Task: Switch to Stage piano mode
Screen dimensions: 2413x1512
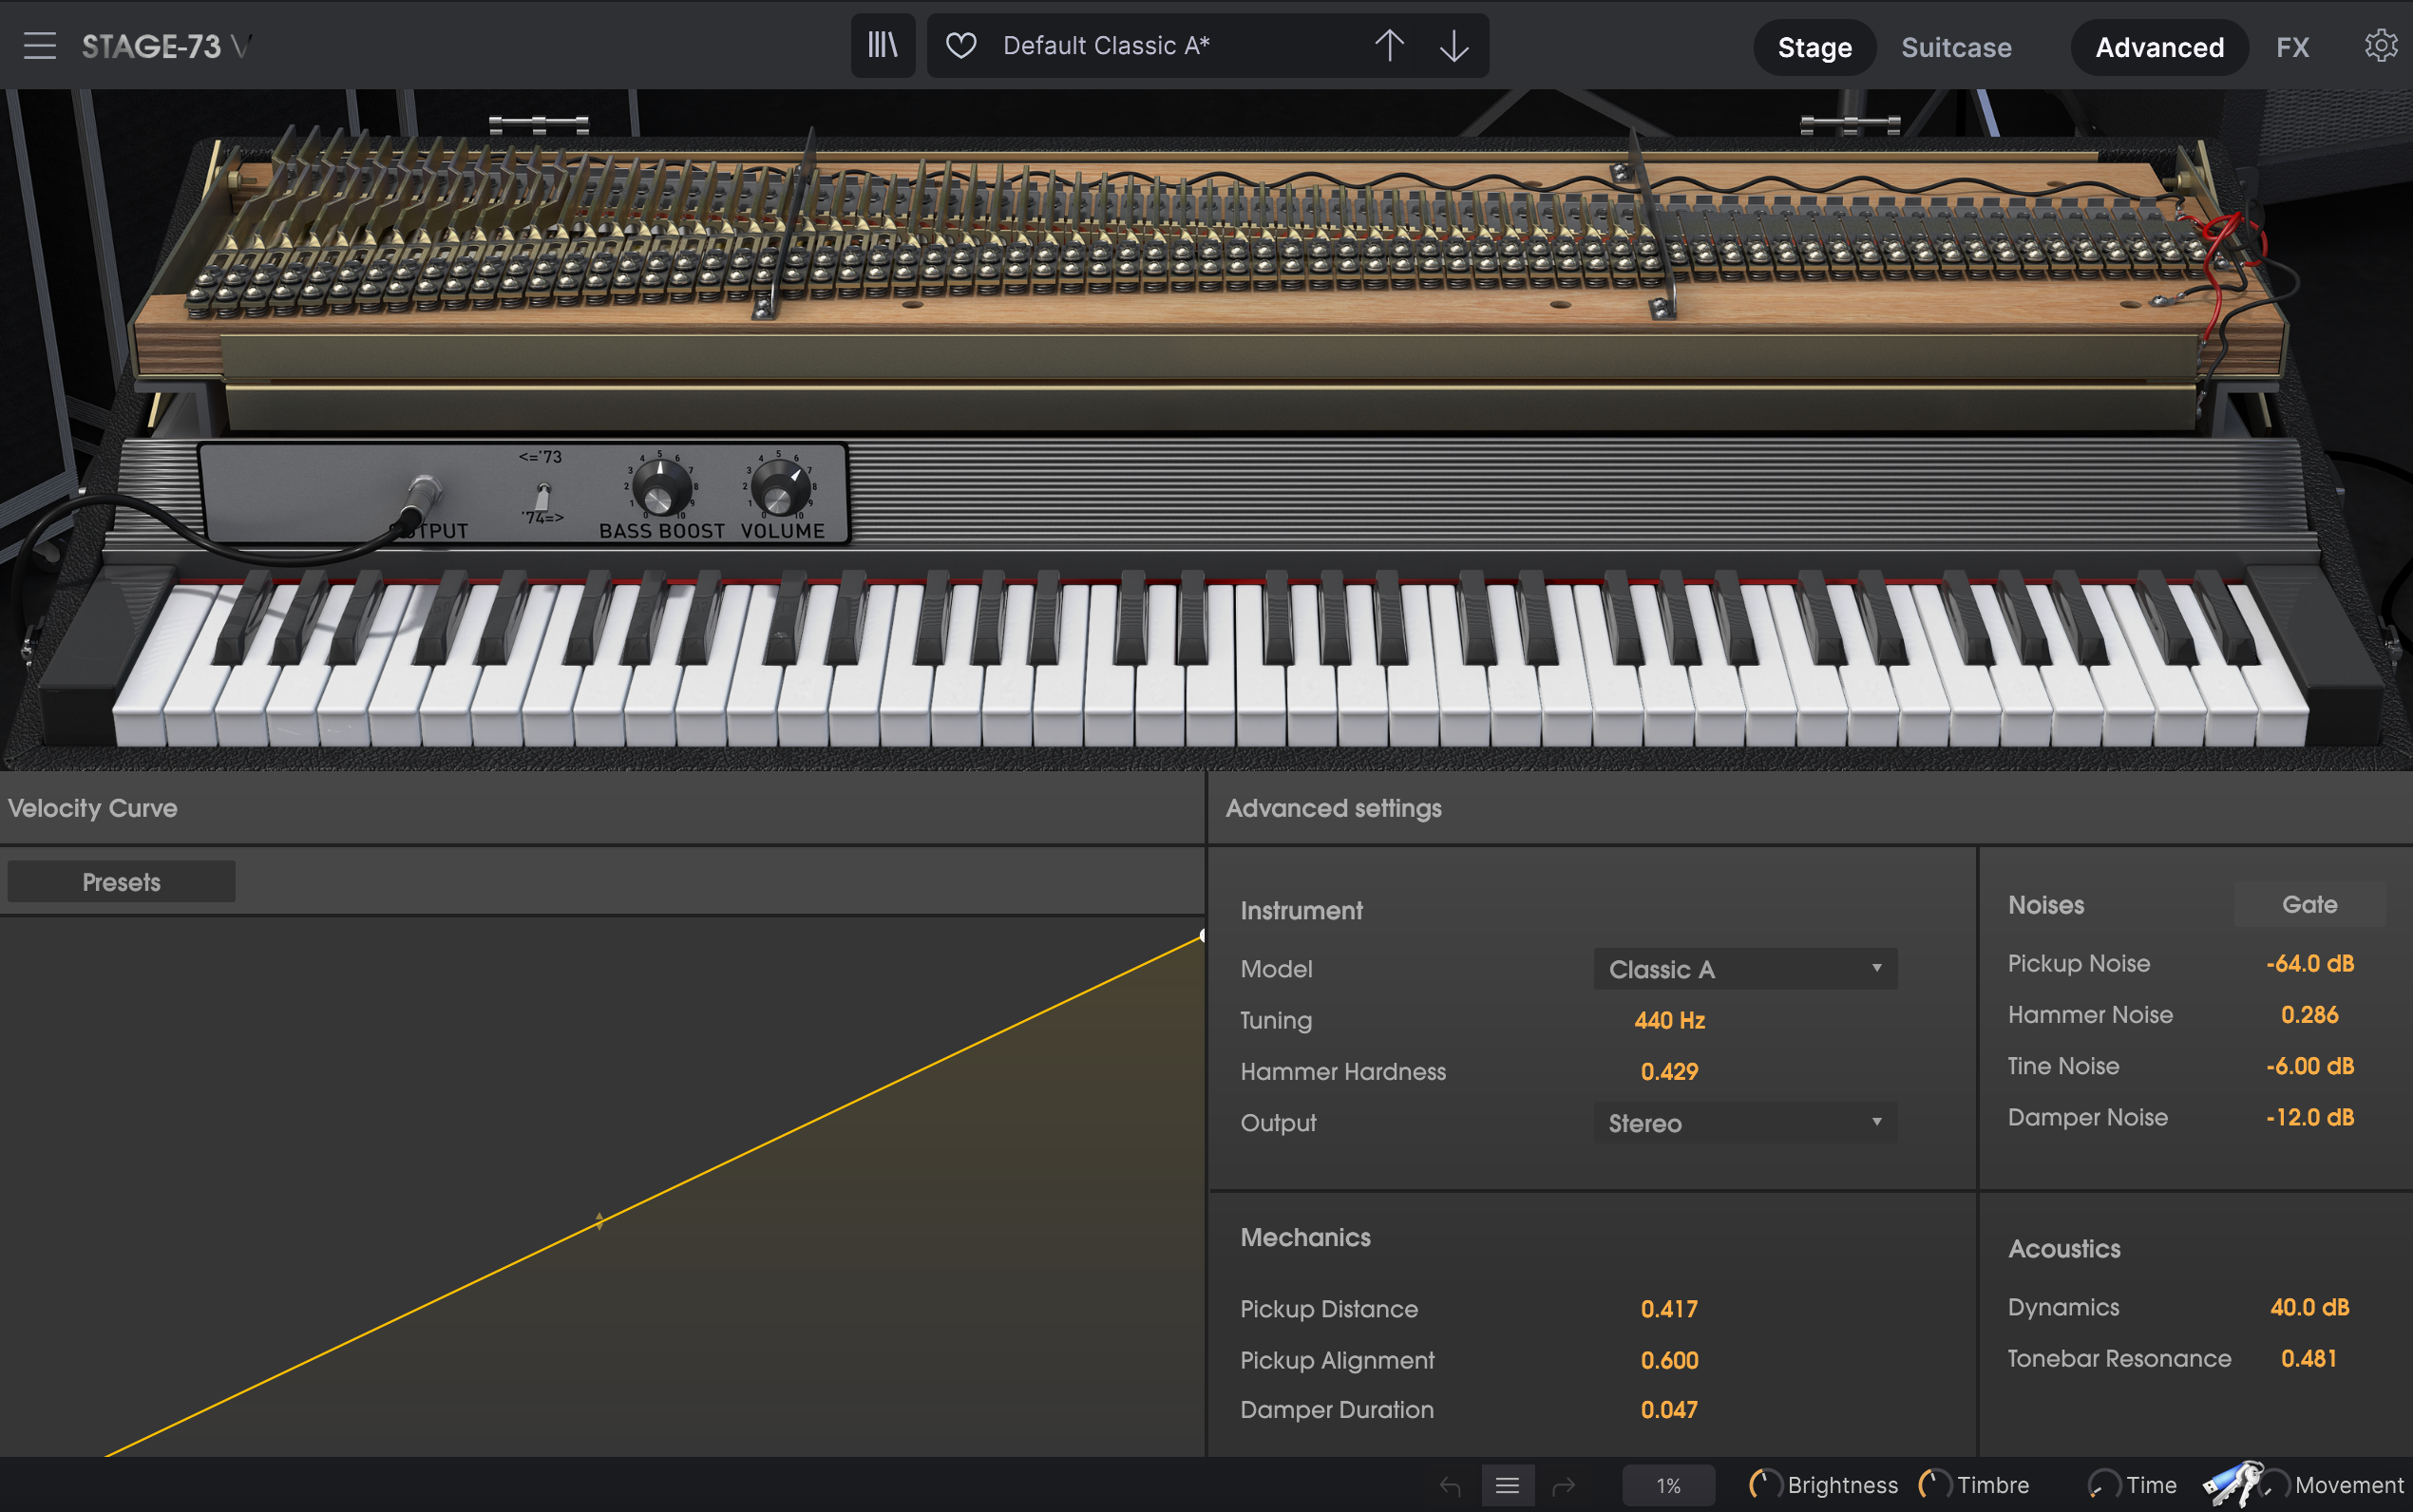Action: [1814, 47]
